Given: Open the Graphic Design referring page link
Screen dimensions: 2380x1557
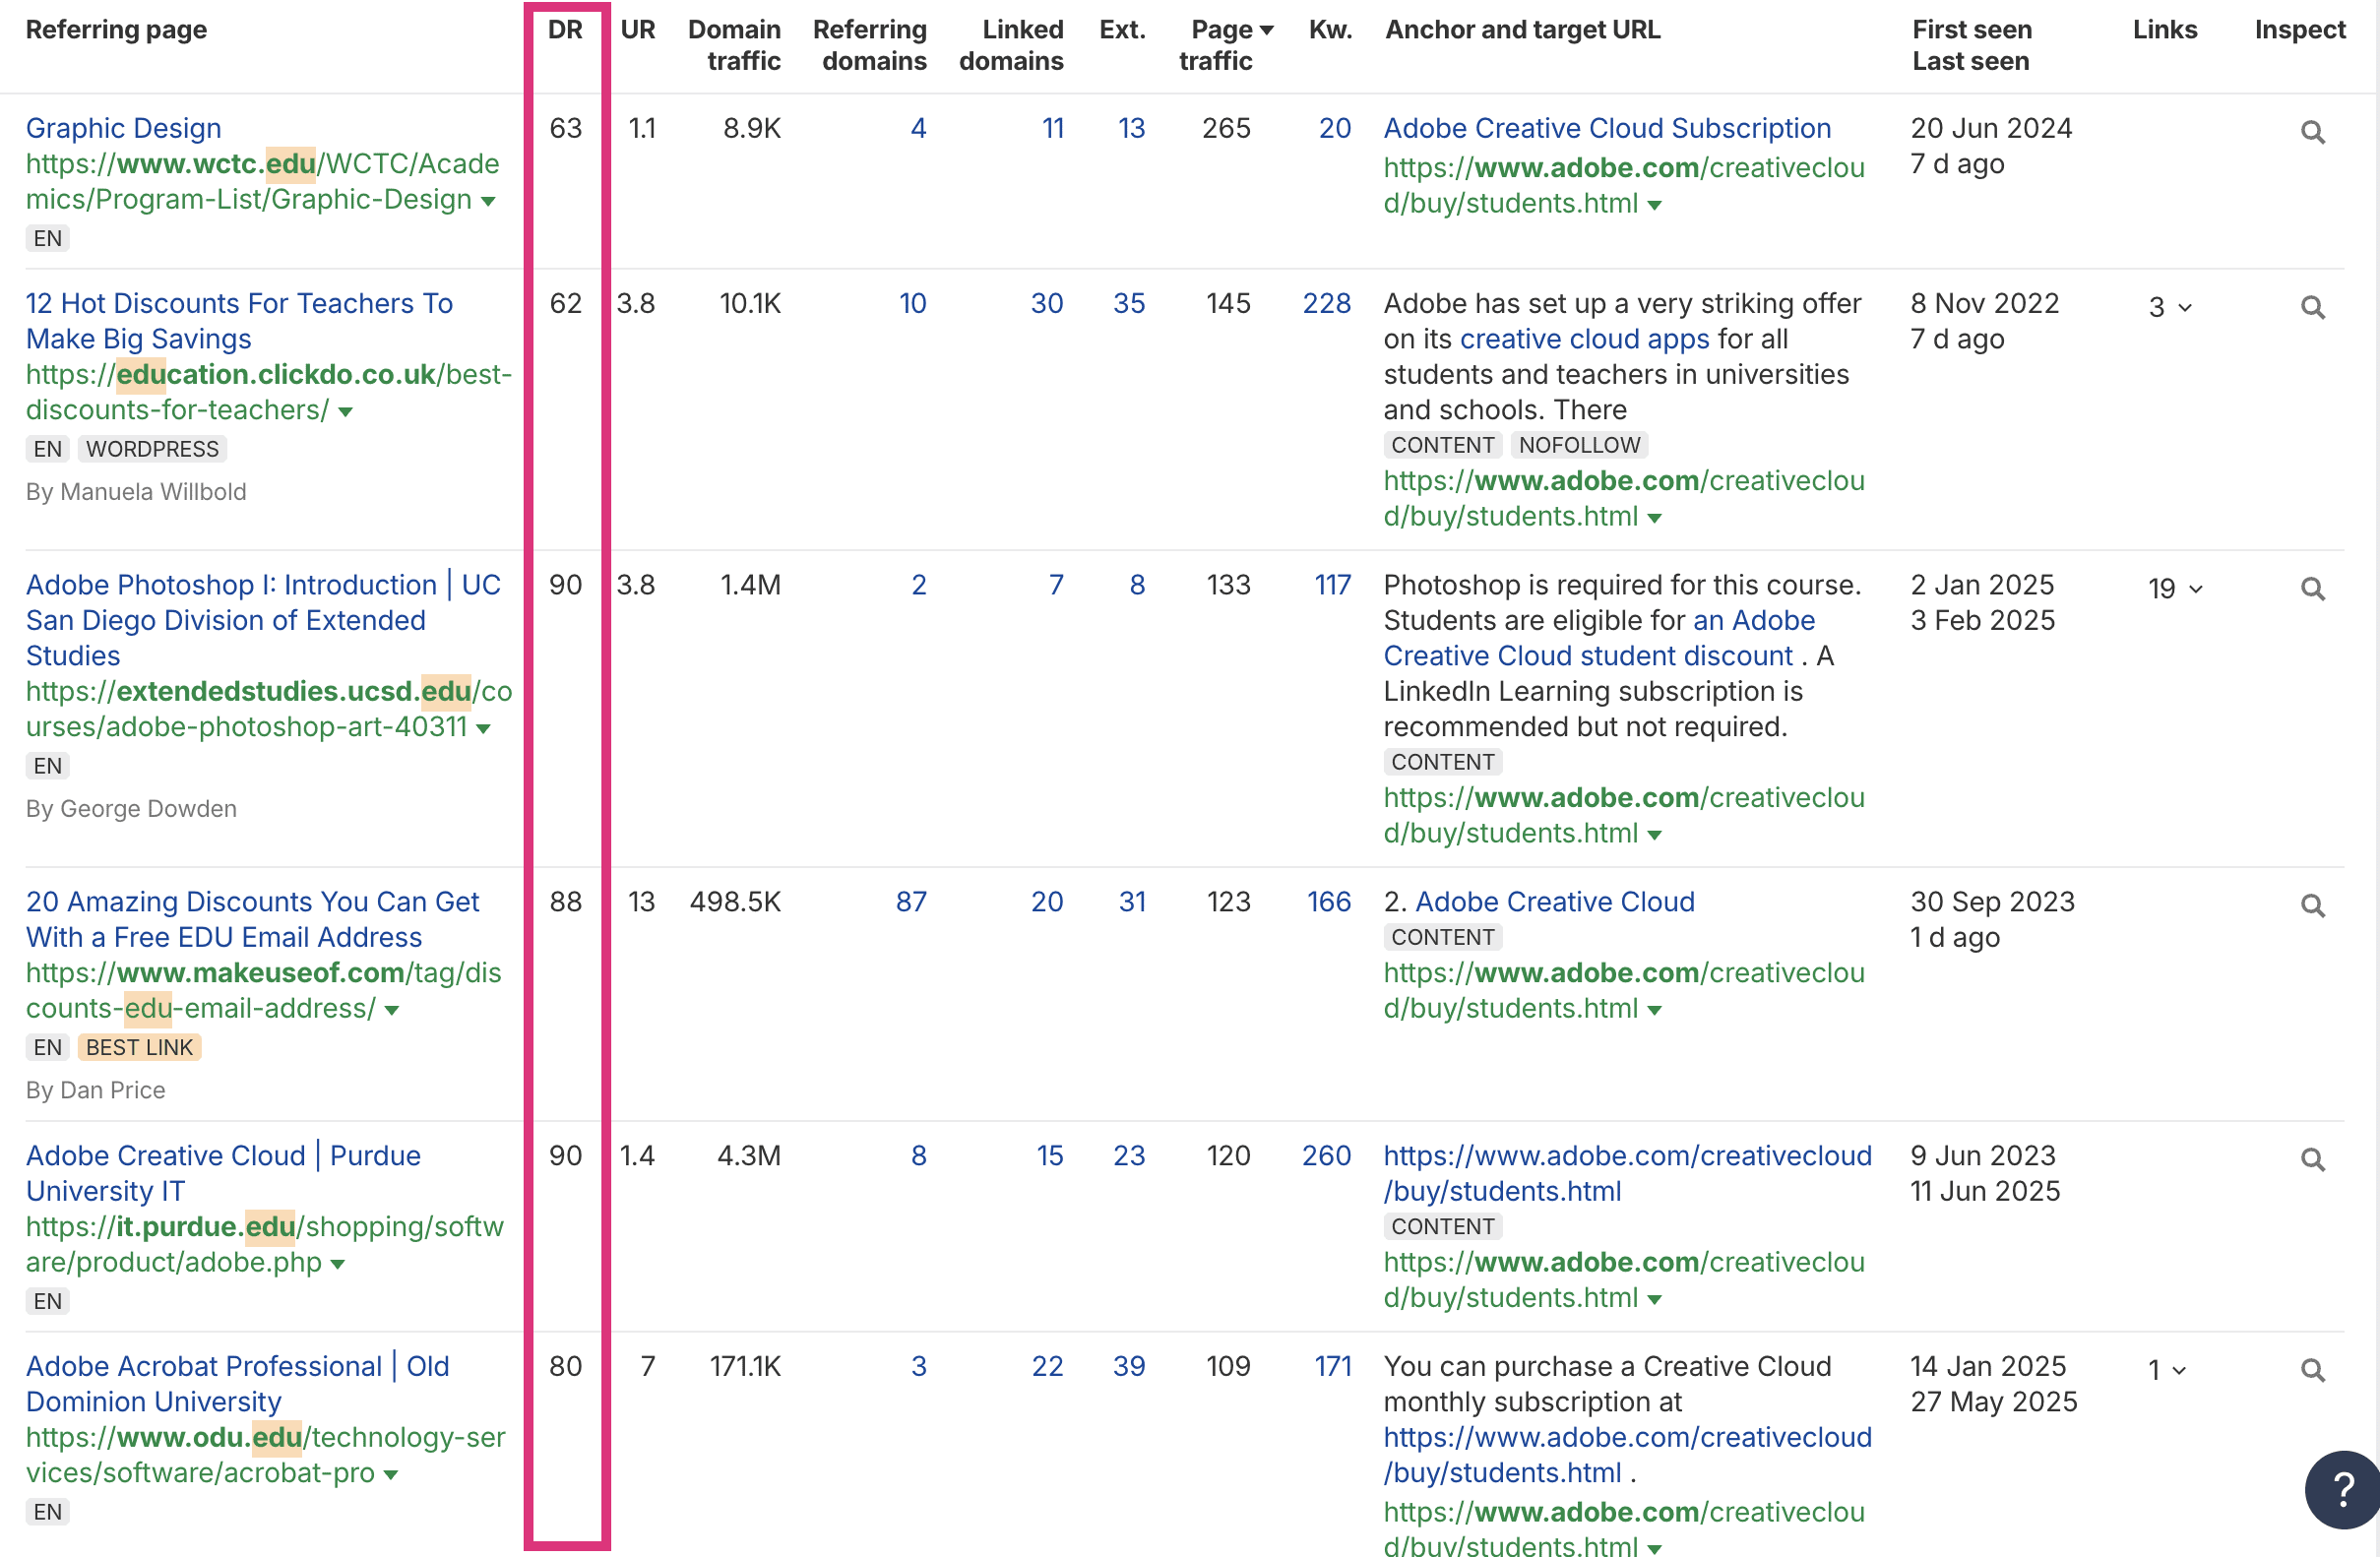Looking at the screenshot, I should [124, 128].
